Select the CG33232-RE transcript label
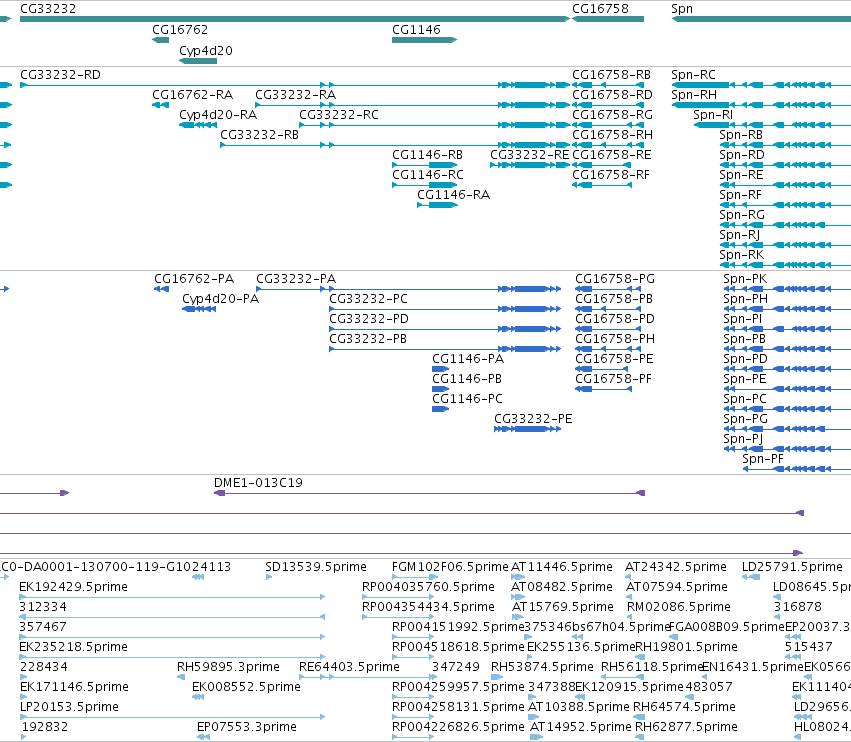The image size is (851, 742). click(529, 155)
